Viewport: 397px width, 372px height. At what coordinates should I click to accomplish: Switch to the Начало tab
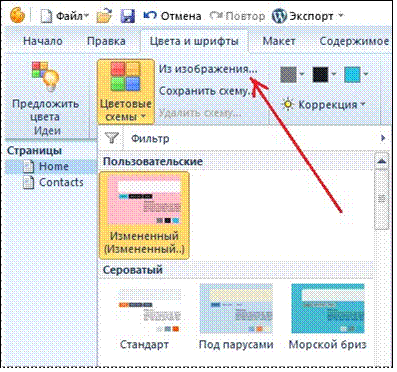click(x=43, y=41)
